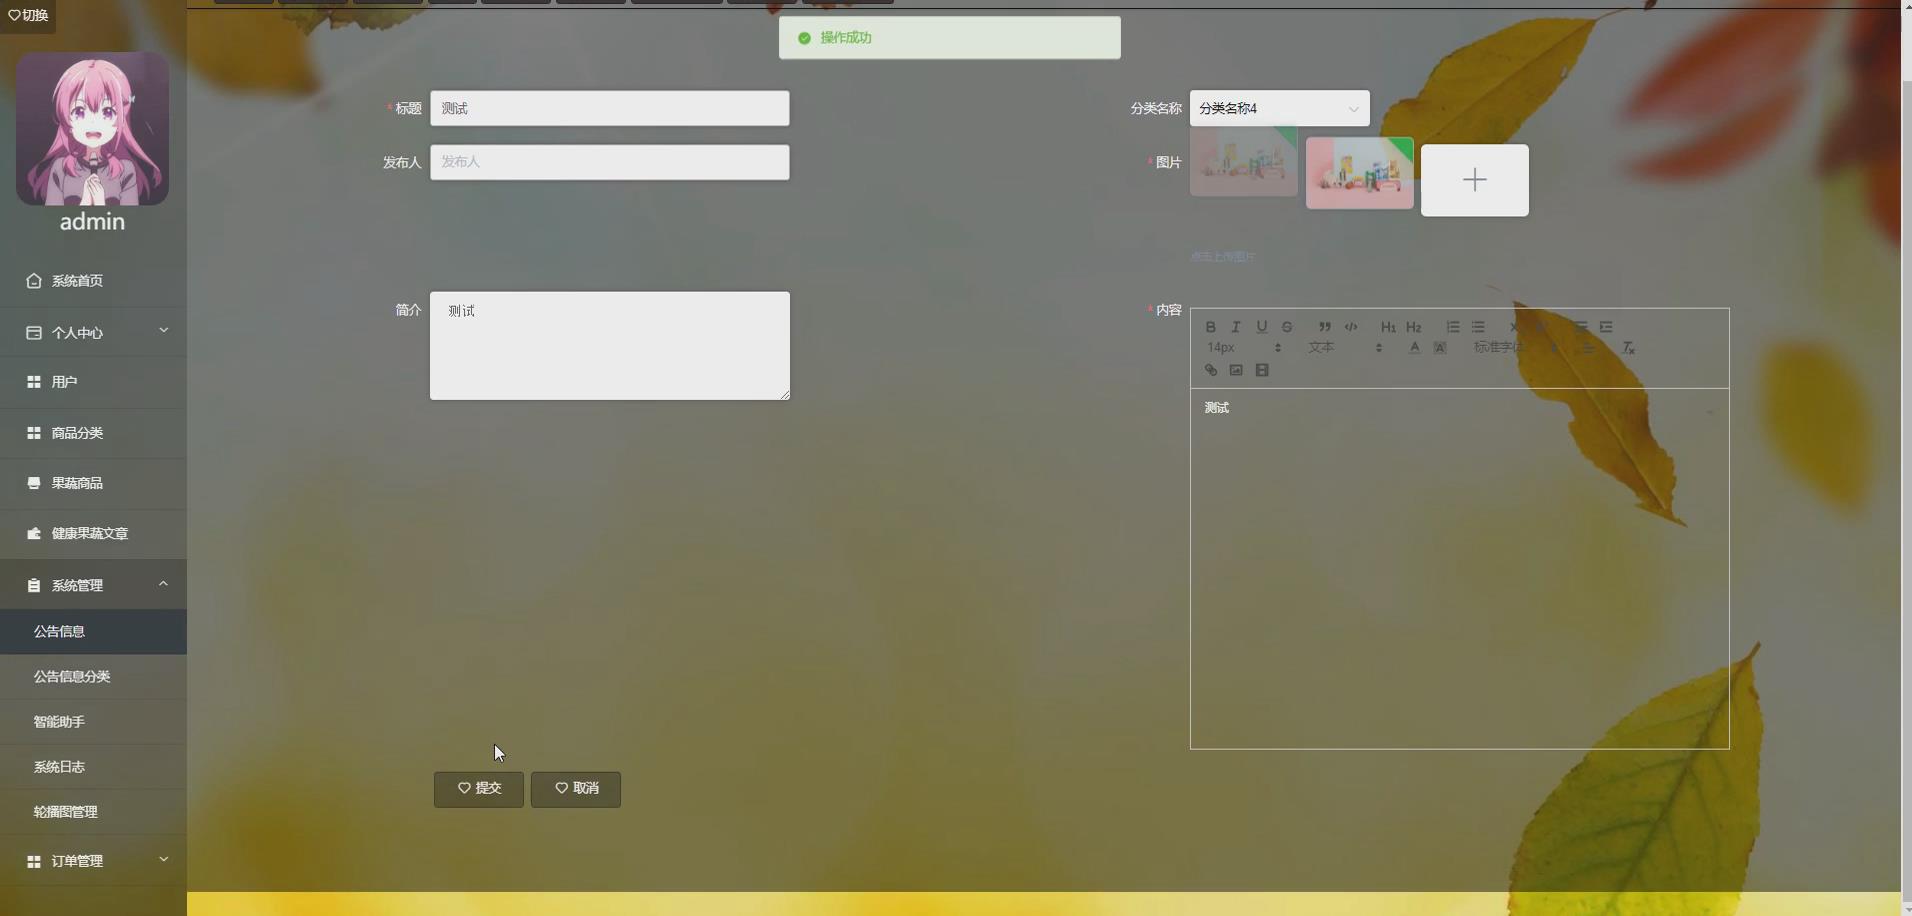
Task: Increase indent in the content editor
Action: pos(1606,327)
